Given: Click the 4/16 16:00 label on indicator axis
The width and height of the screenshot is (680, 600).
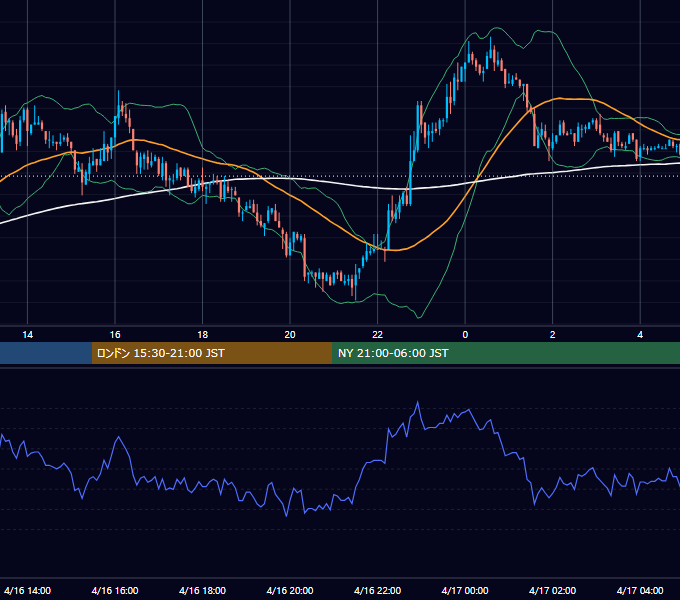Looking at the screenshot, I should click(x=115, y=590).
